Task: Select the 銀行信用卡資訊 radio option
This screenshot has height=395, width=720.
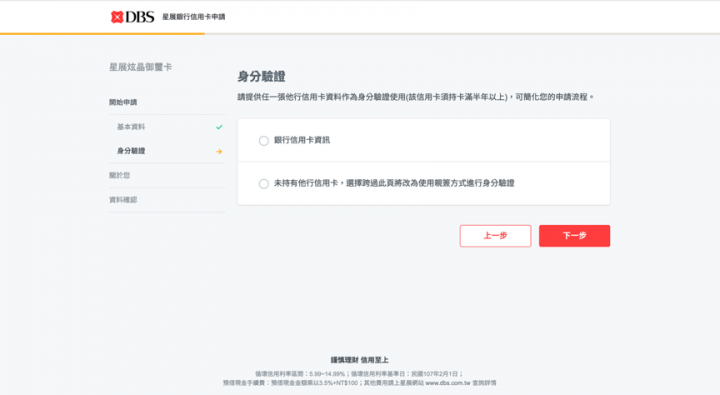Action: click(264, 141)
